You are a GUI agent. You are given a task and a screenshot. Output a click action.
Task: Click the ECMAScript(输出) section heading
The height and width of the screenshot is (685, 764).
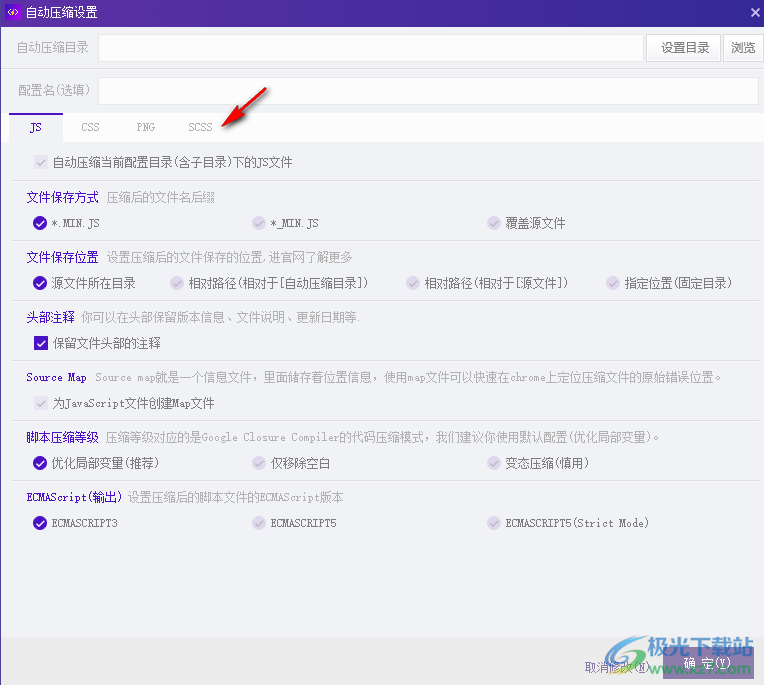(x=74, y=497)
